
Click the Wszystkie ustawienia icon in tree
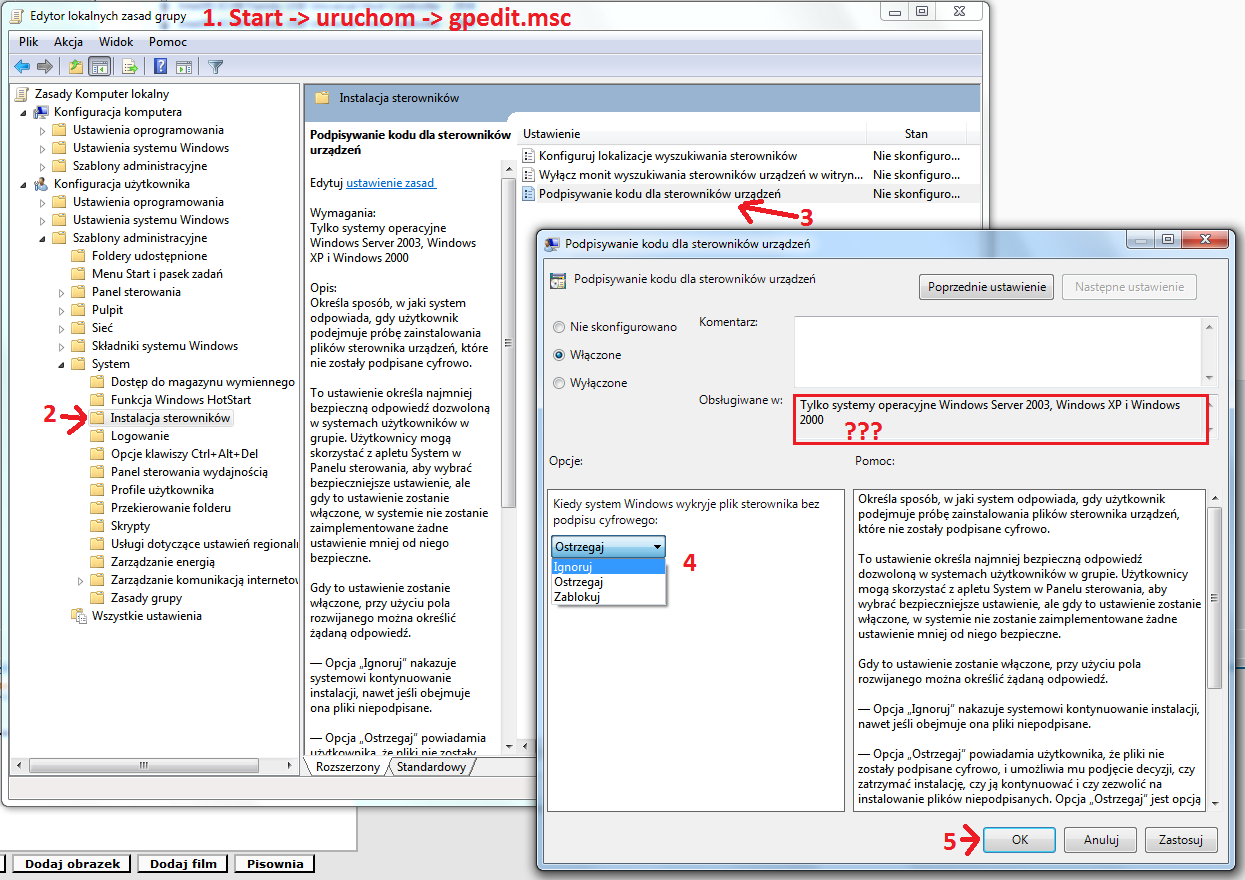click(x=79, y=616)
